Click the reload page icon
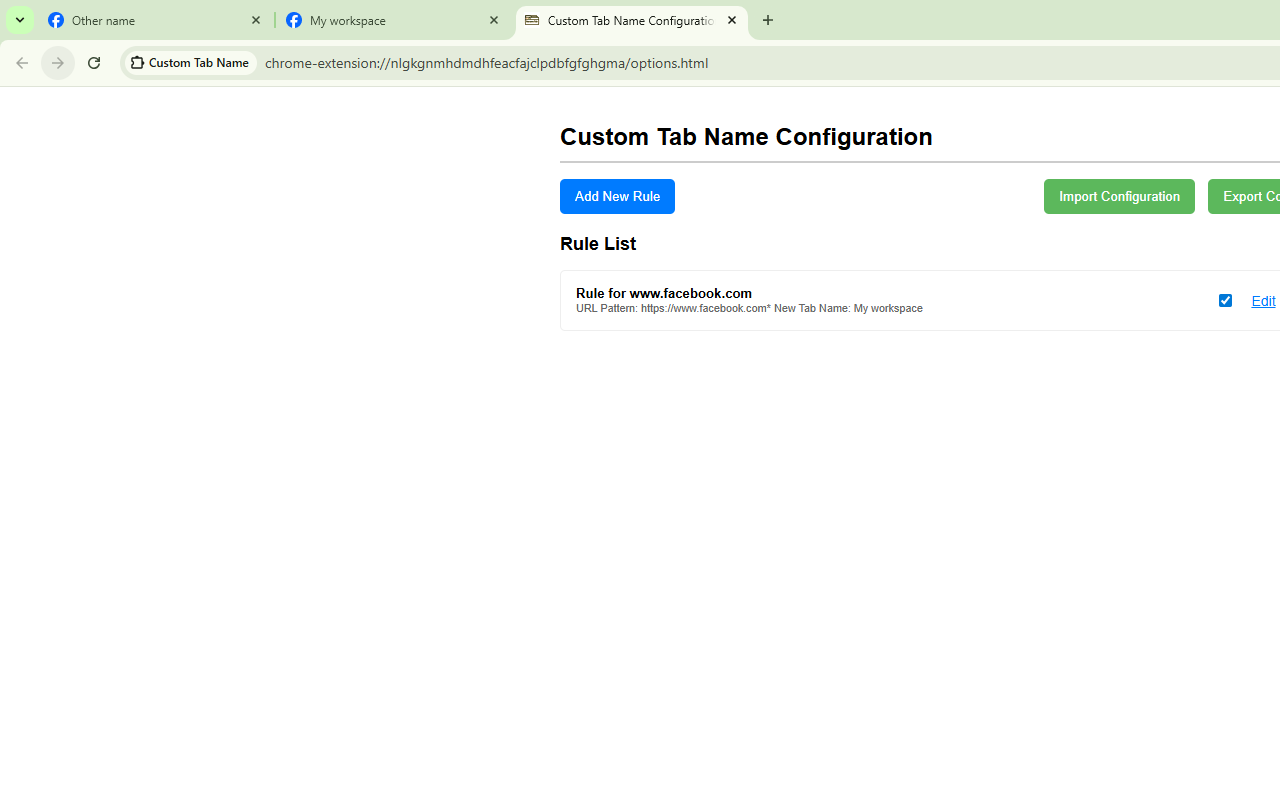This screenshot has height=800, width=1280. 93,62
